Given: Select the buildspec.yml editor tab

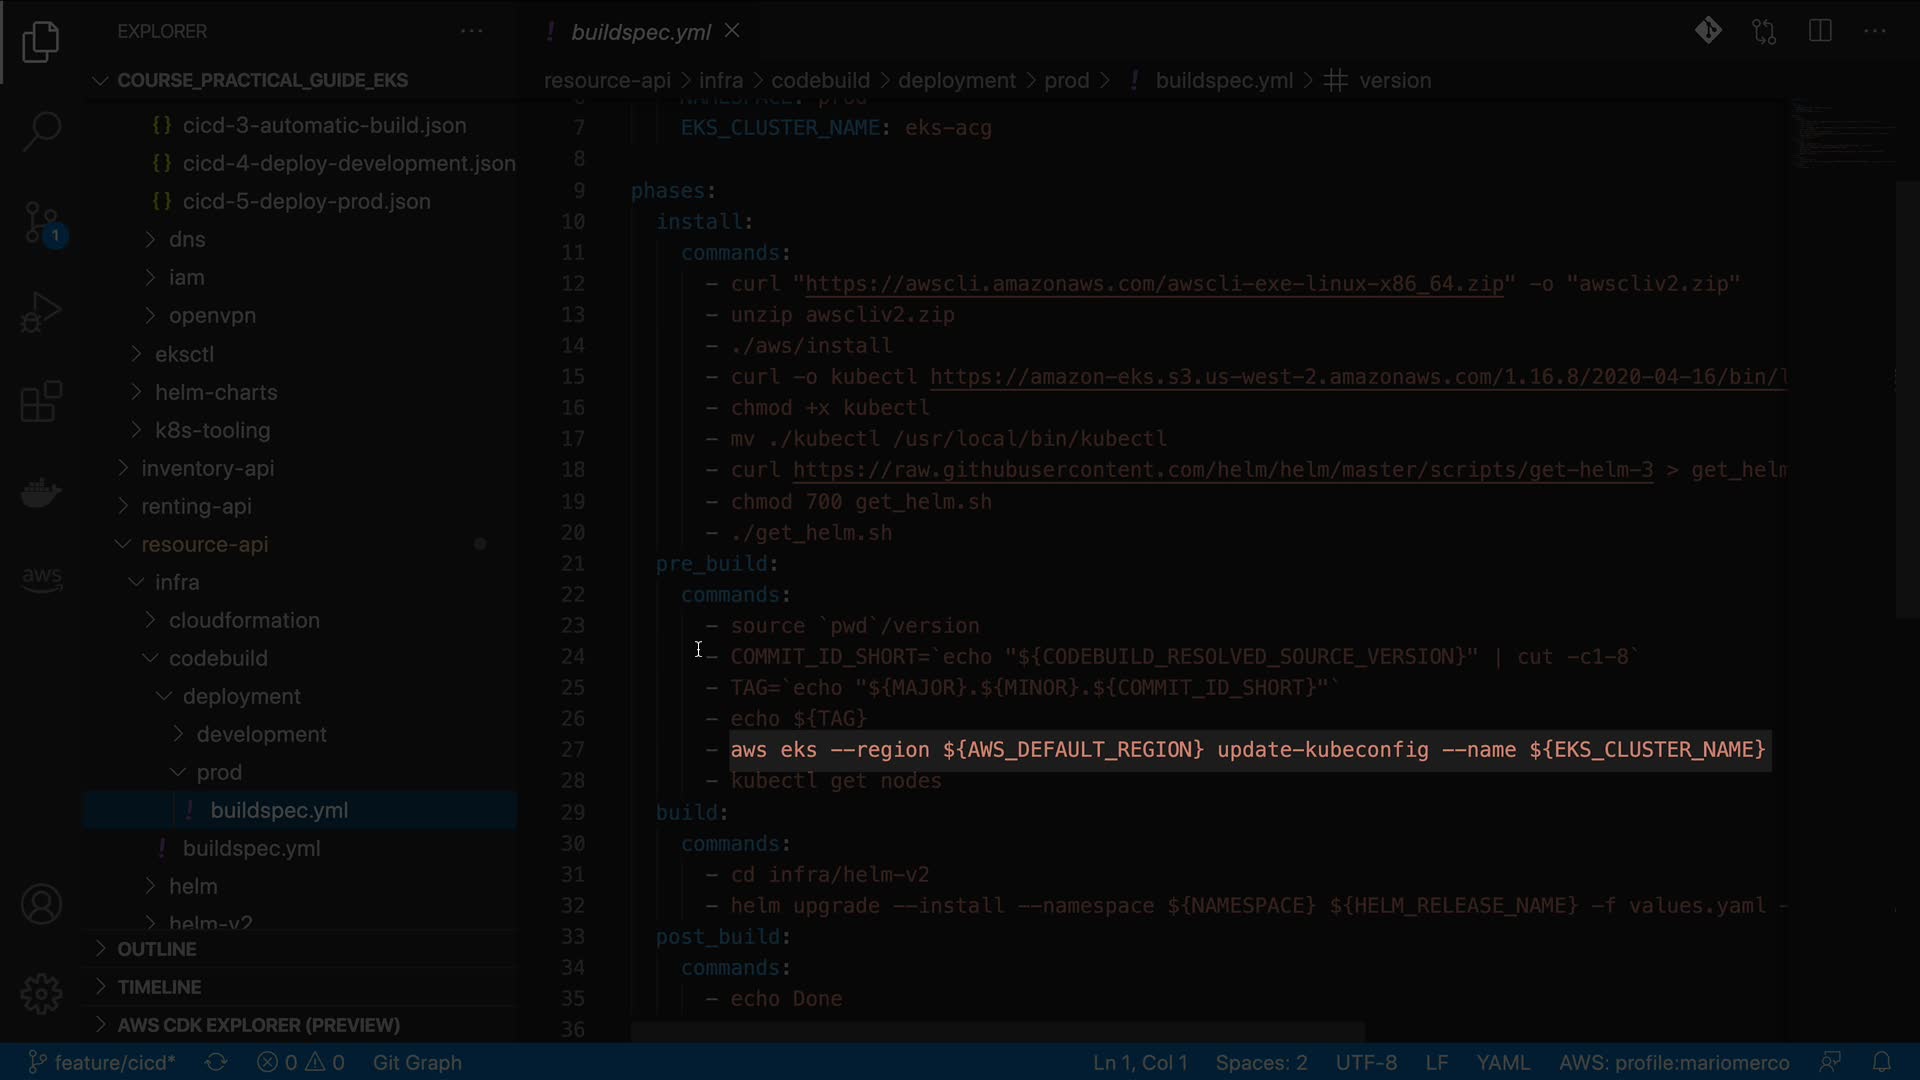Looking at the screenshot, I should [640, 32].
